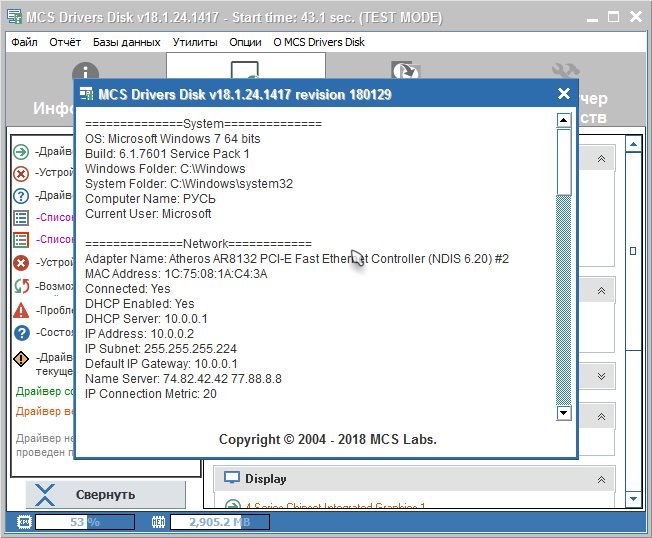Click the IP Address: 10.0.0.2 line

point(139,333)
